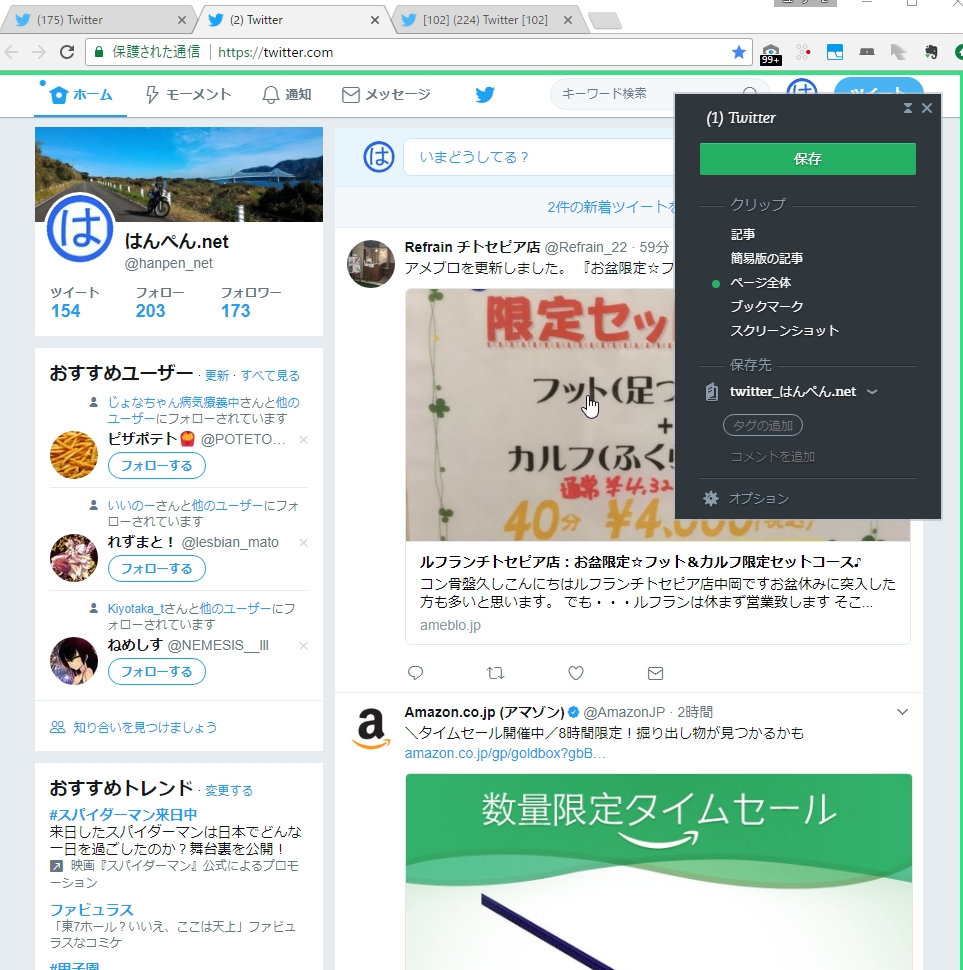963x970 pixels.
Task: Open the ピザポテト avatar
Action: pyautogui.click(x=74, y=455)
